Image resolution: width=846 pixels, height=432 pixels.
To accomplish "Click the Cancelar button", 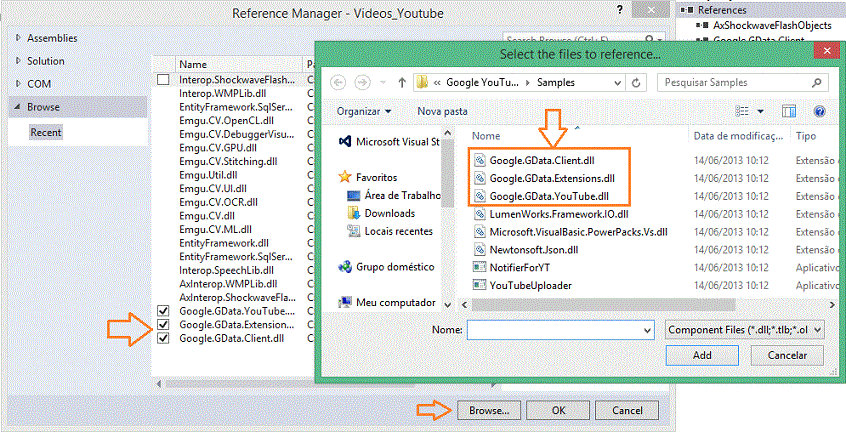I will [x=787, y=355].
